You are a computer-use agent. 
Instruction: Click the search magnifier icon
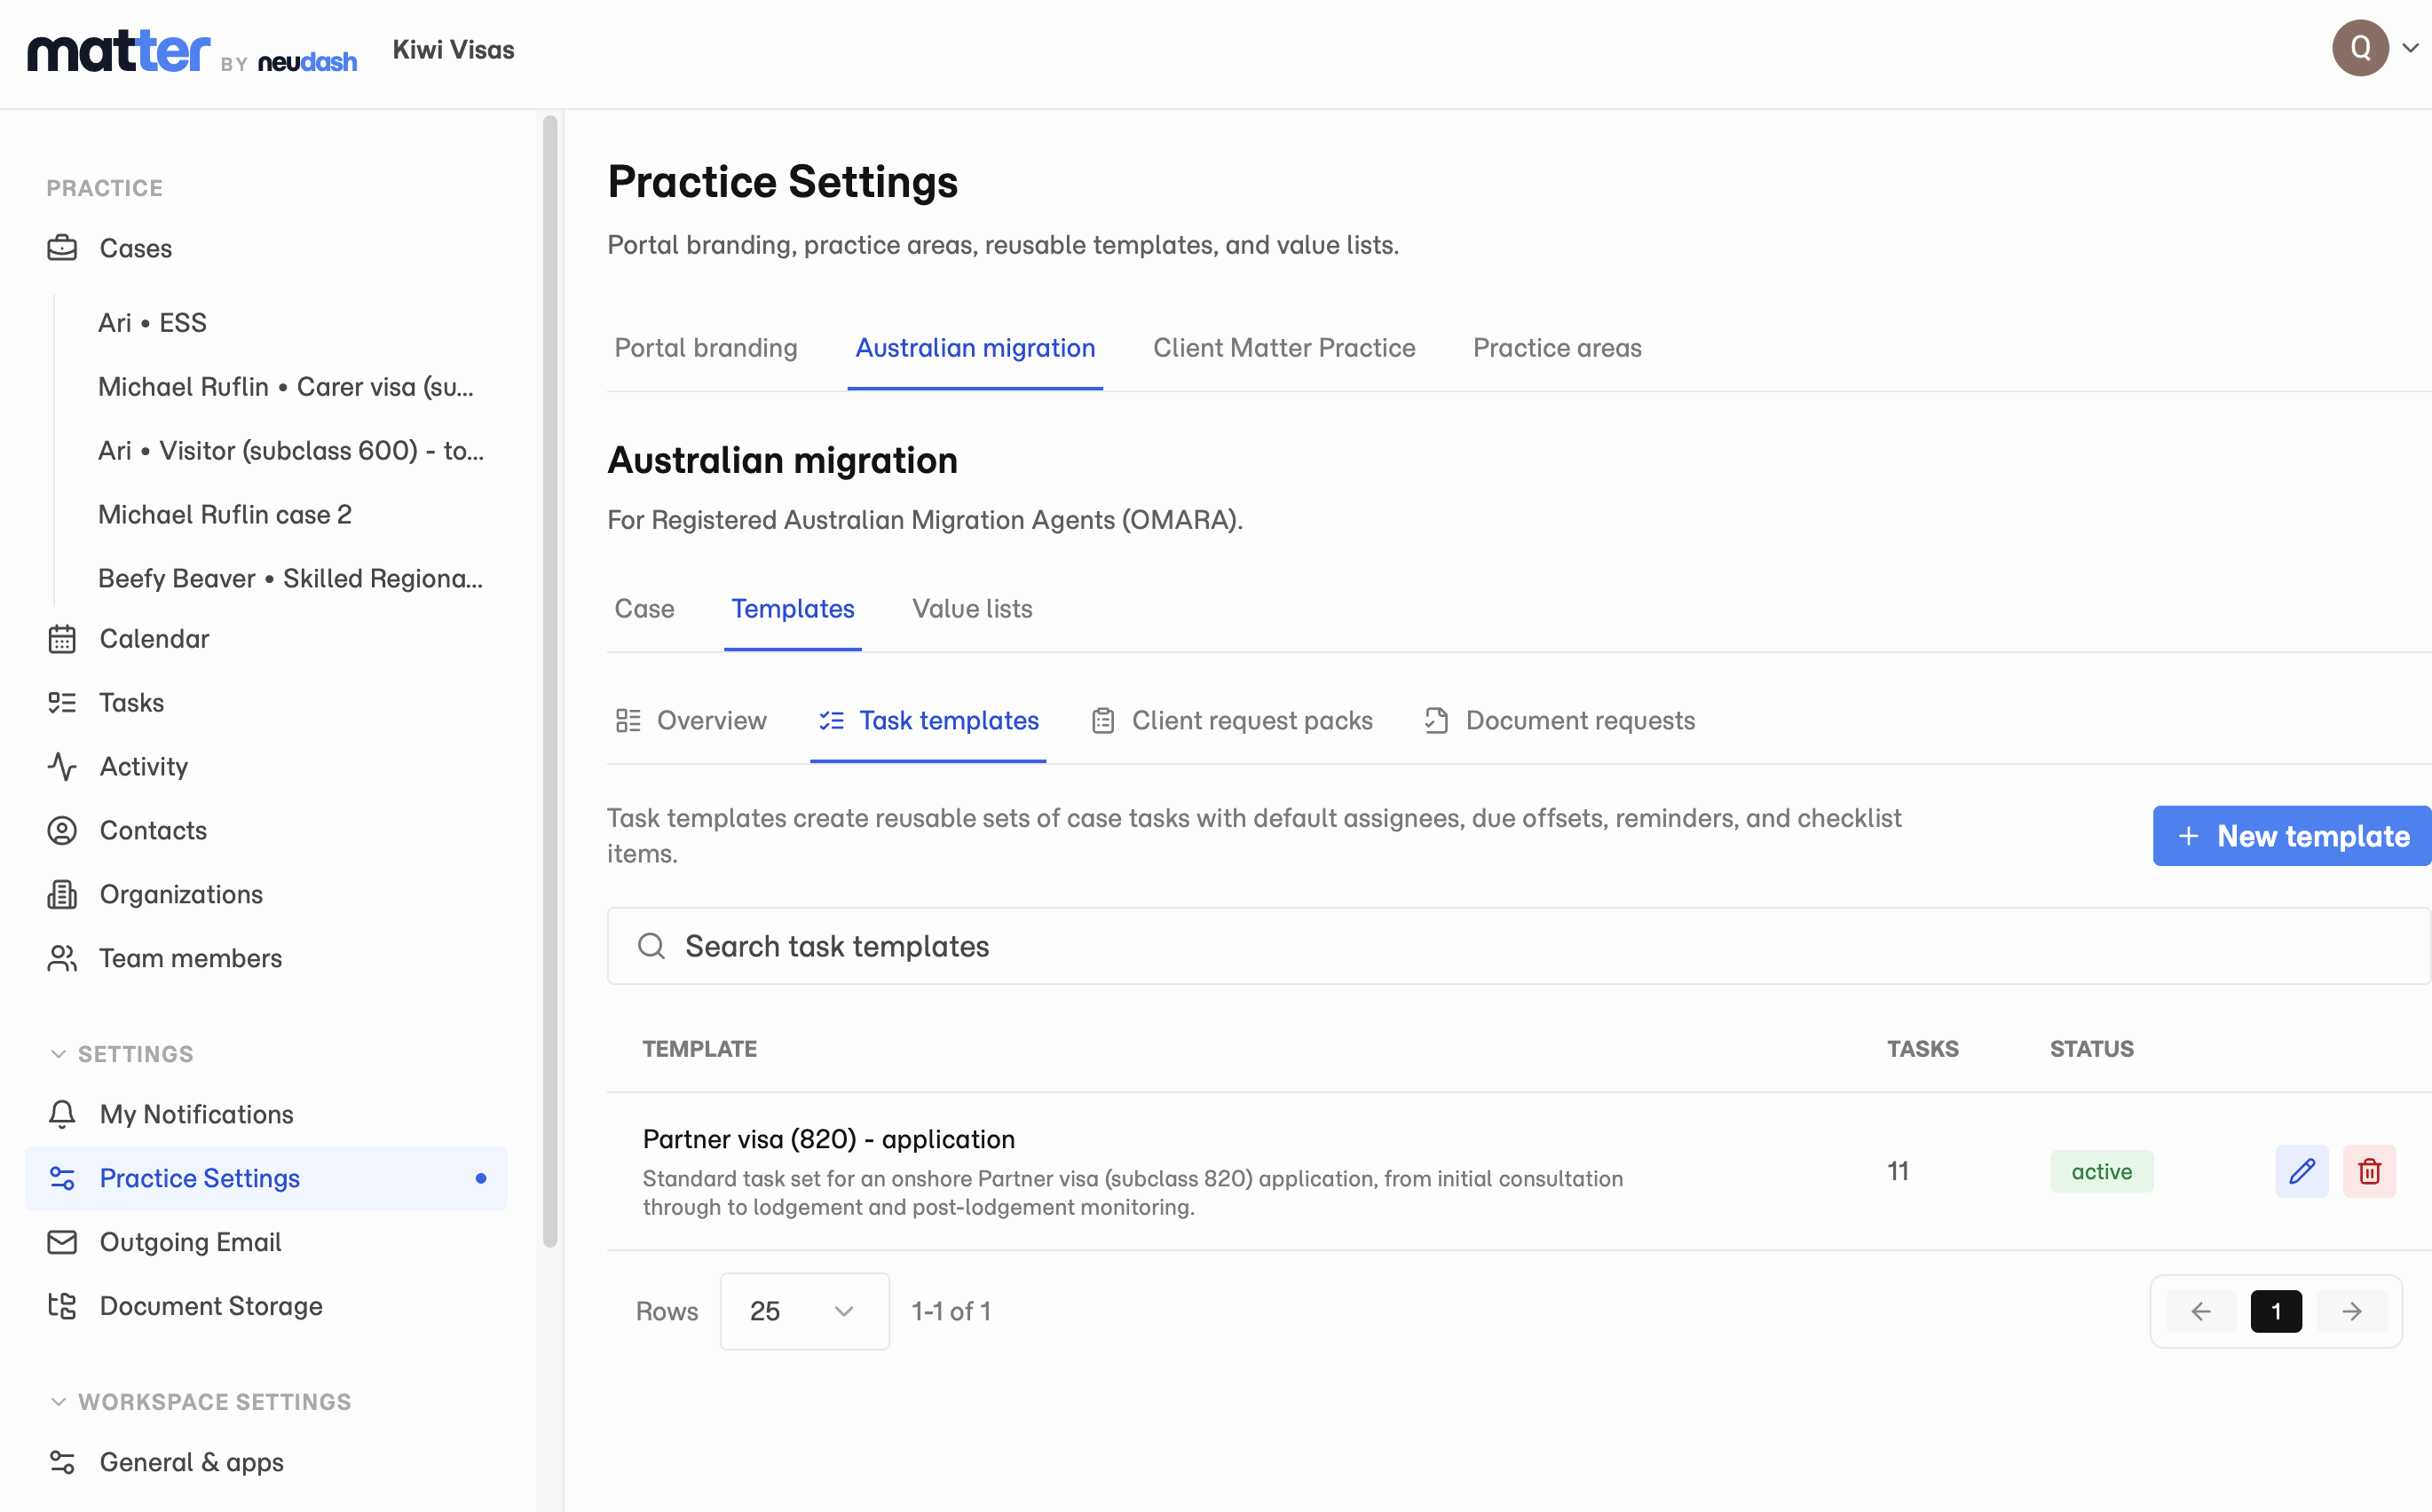[651, 946]
